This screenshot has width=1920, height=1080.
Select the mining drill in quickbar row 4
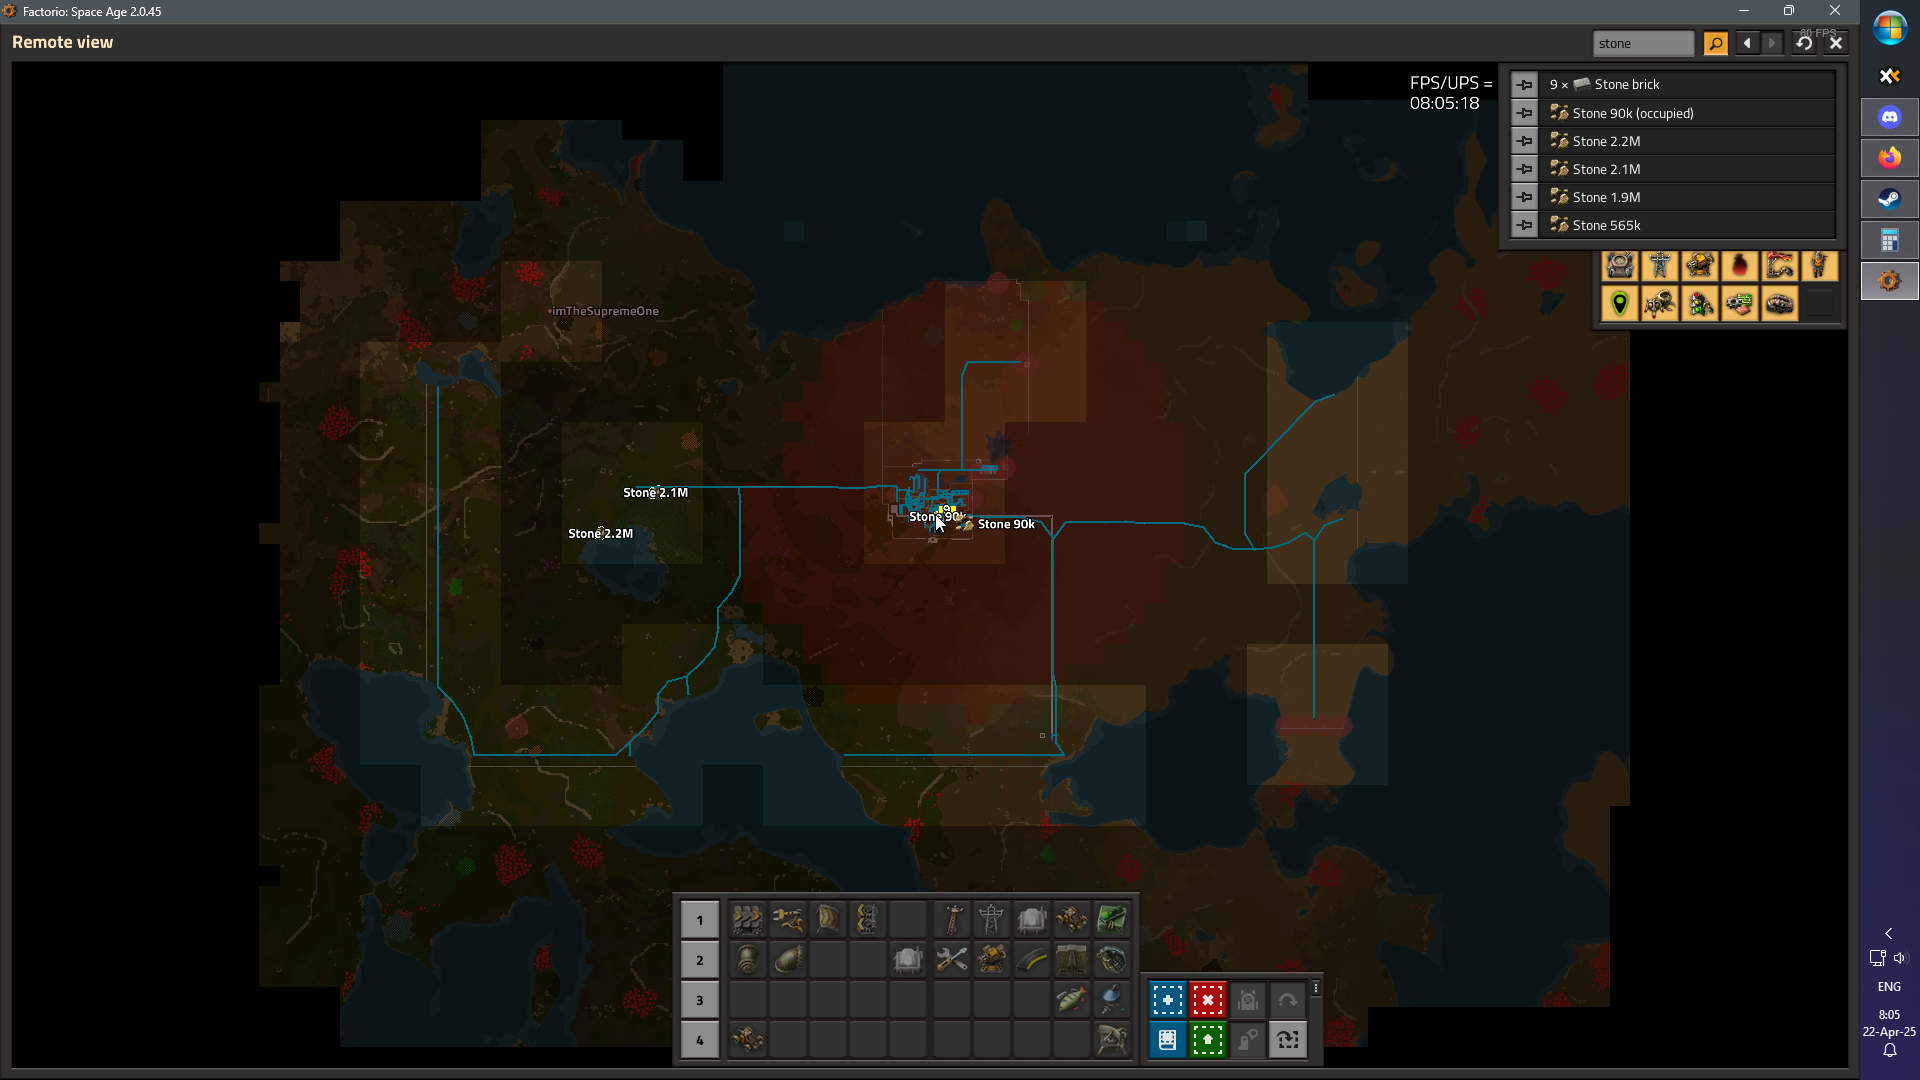pos(1112,1040)
